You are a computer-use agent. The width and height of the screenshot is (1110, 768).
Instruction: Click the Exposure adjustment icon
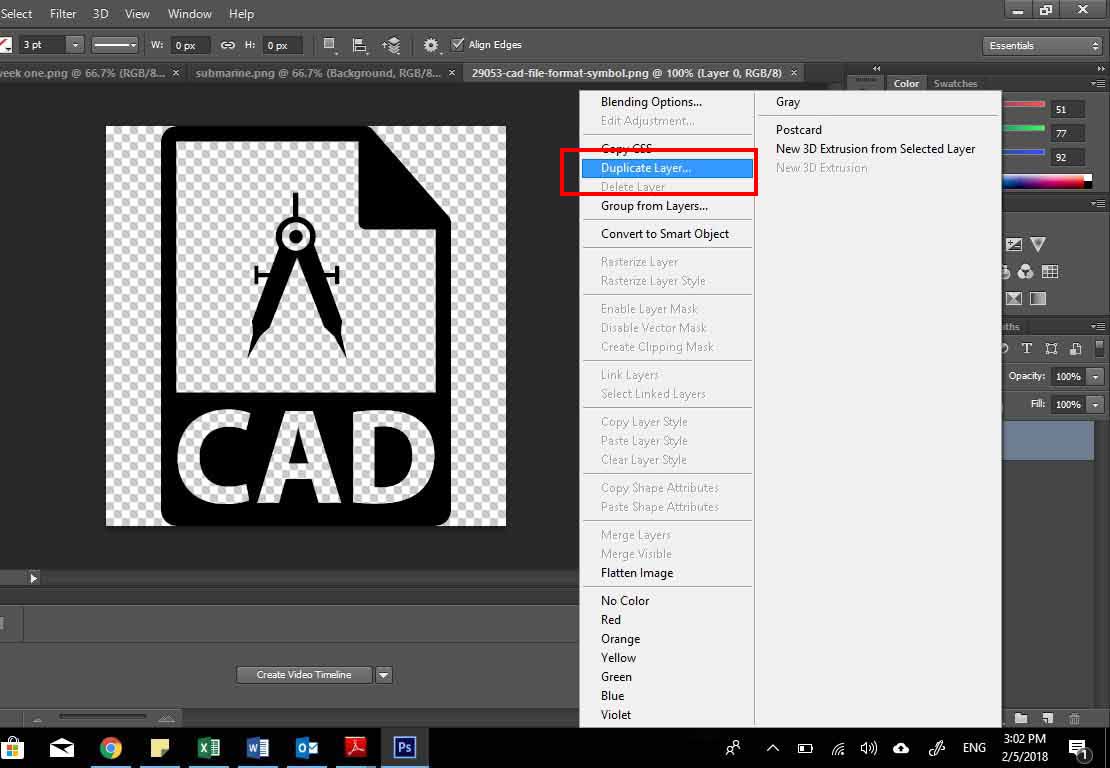click(x=1014, y=245)
